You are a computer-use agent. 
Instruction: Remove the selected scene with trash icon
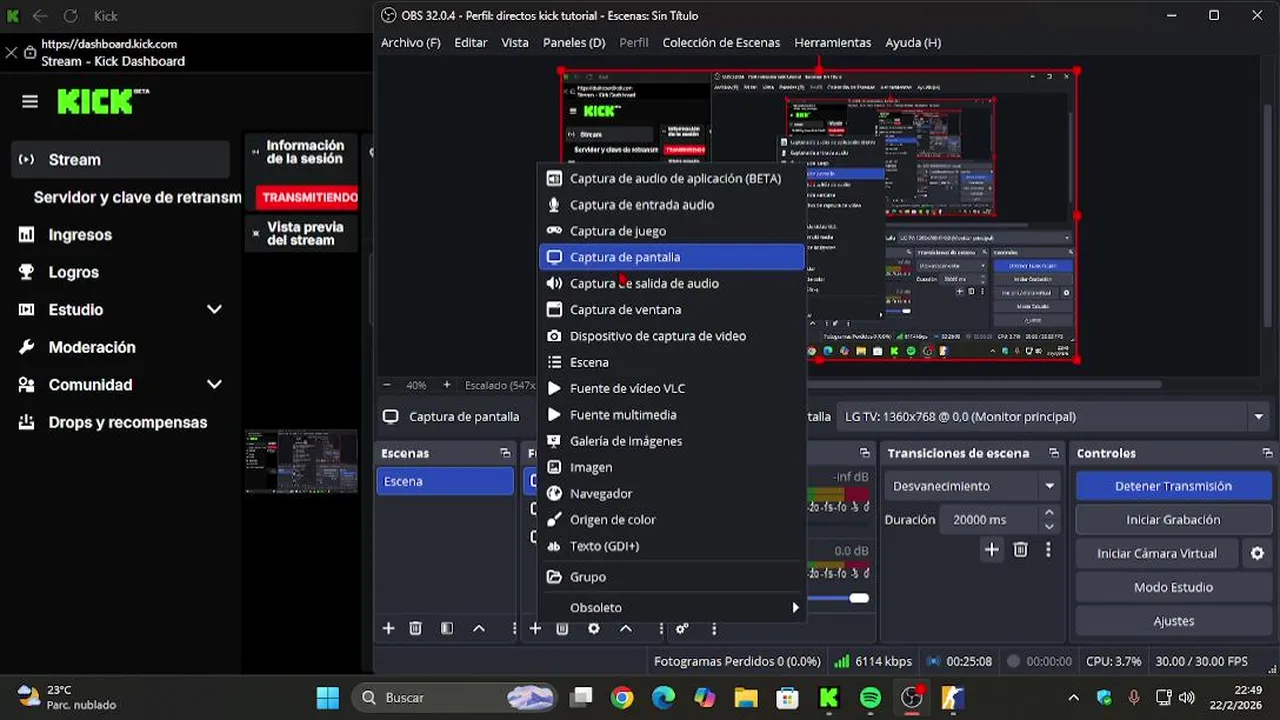point(415,628)
